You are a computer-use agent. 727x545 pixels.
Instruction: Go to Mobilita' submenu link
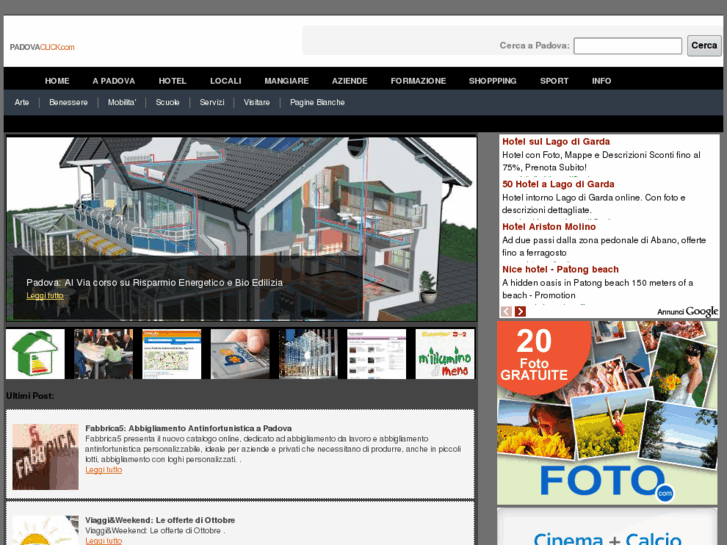point(122,102)
